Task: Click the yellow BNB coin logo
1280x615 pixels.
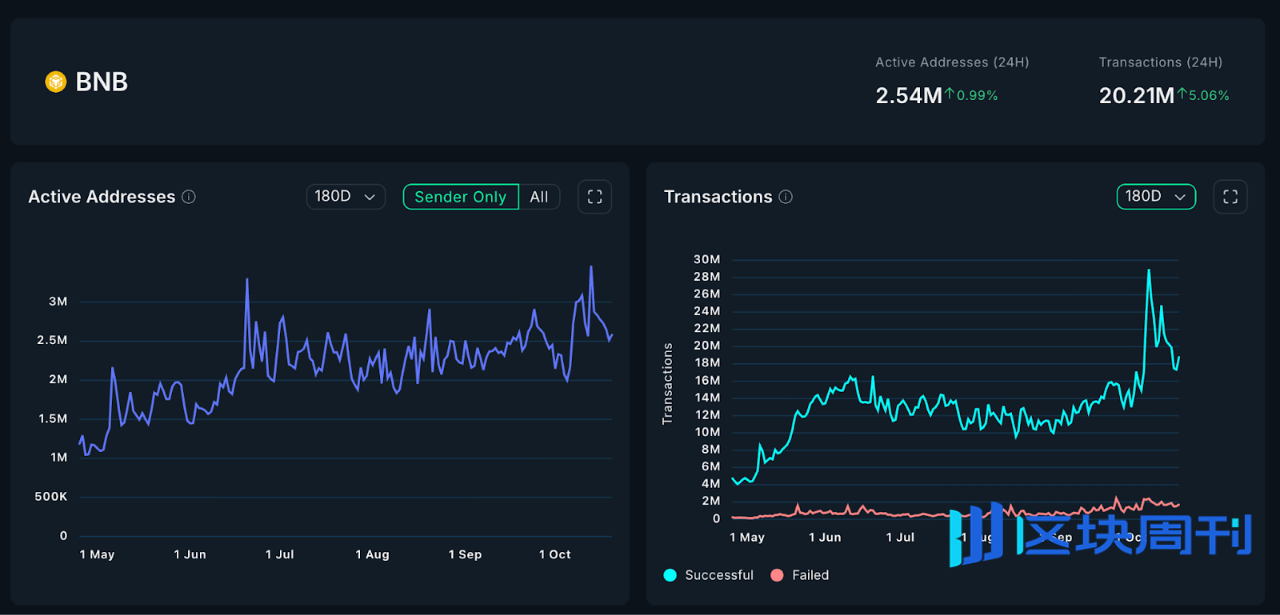Action: (56, 82)
